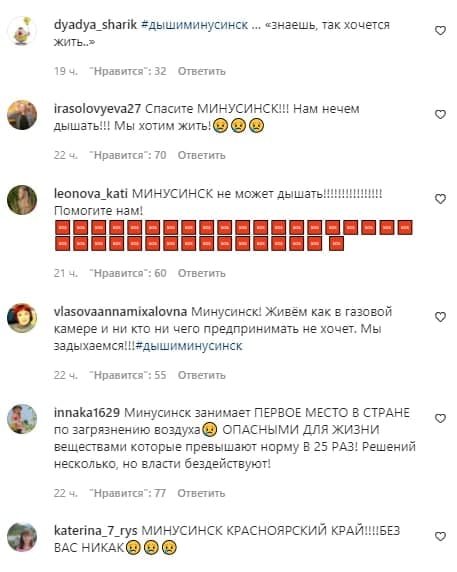Like dyadya_sharik's comment with the heart
The height and width of the screenshot is (572, 457).
click(x=441, y=31)
